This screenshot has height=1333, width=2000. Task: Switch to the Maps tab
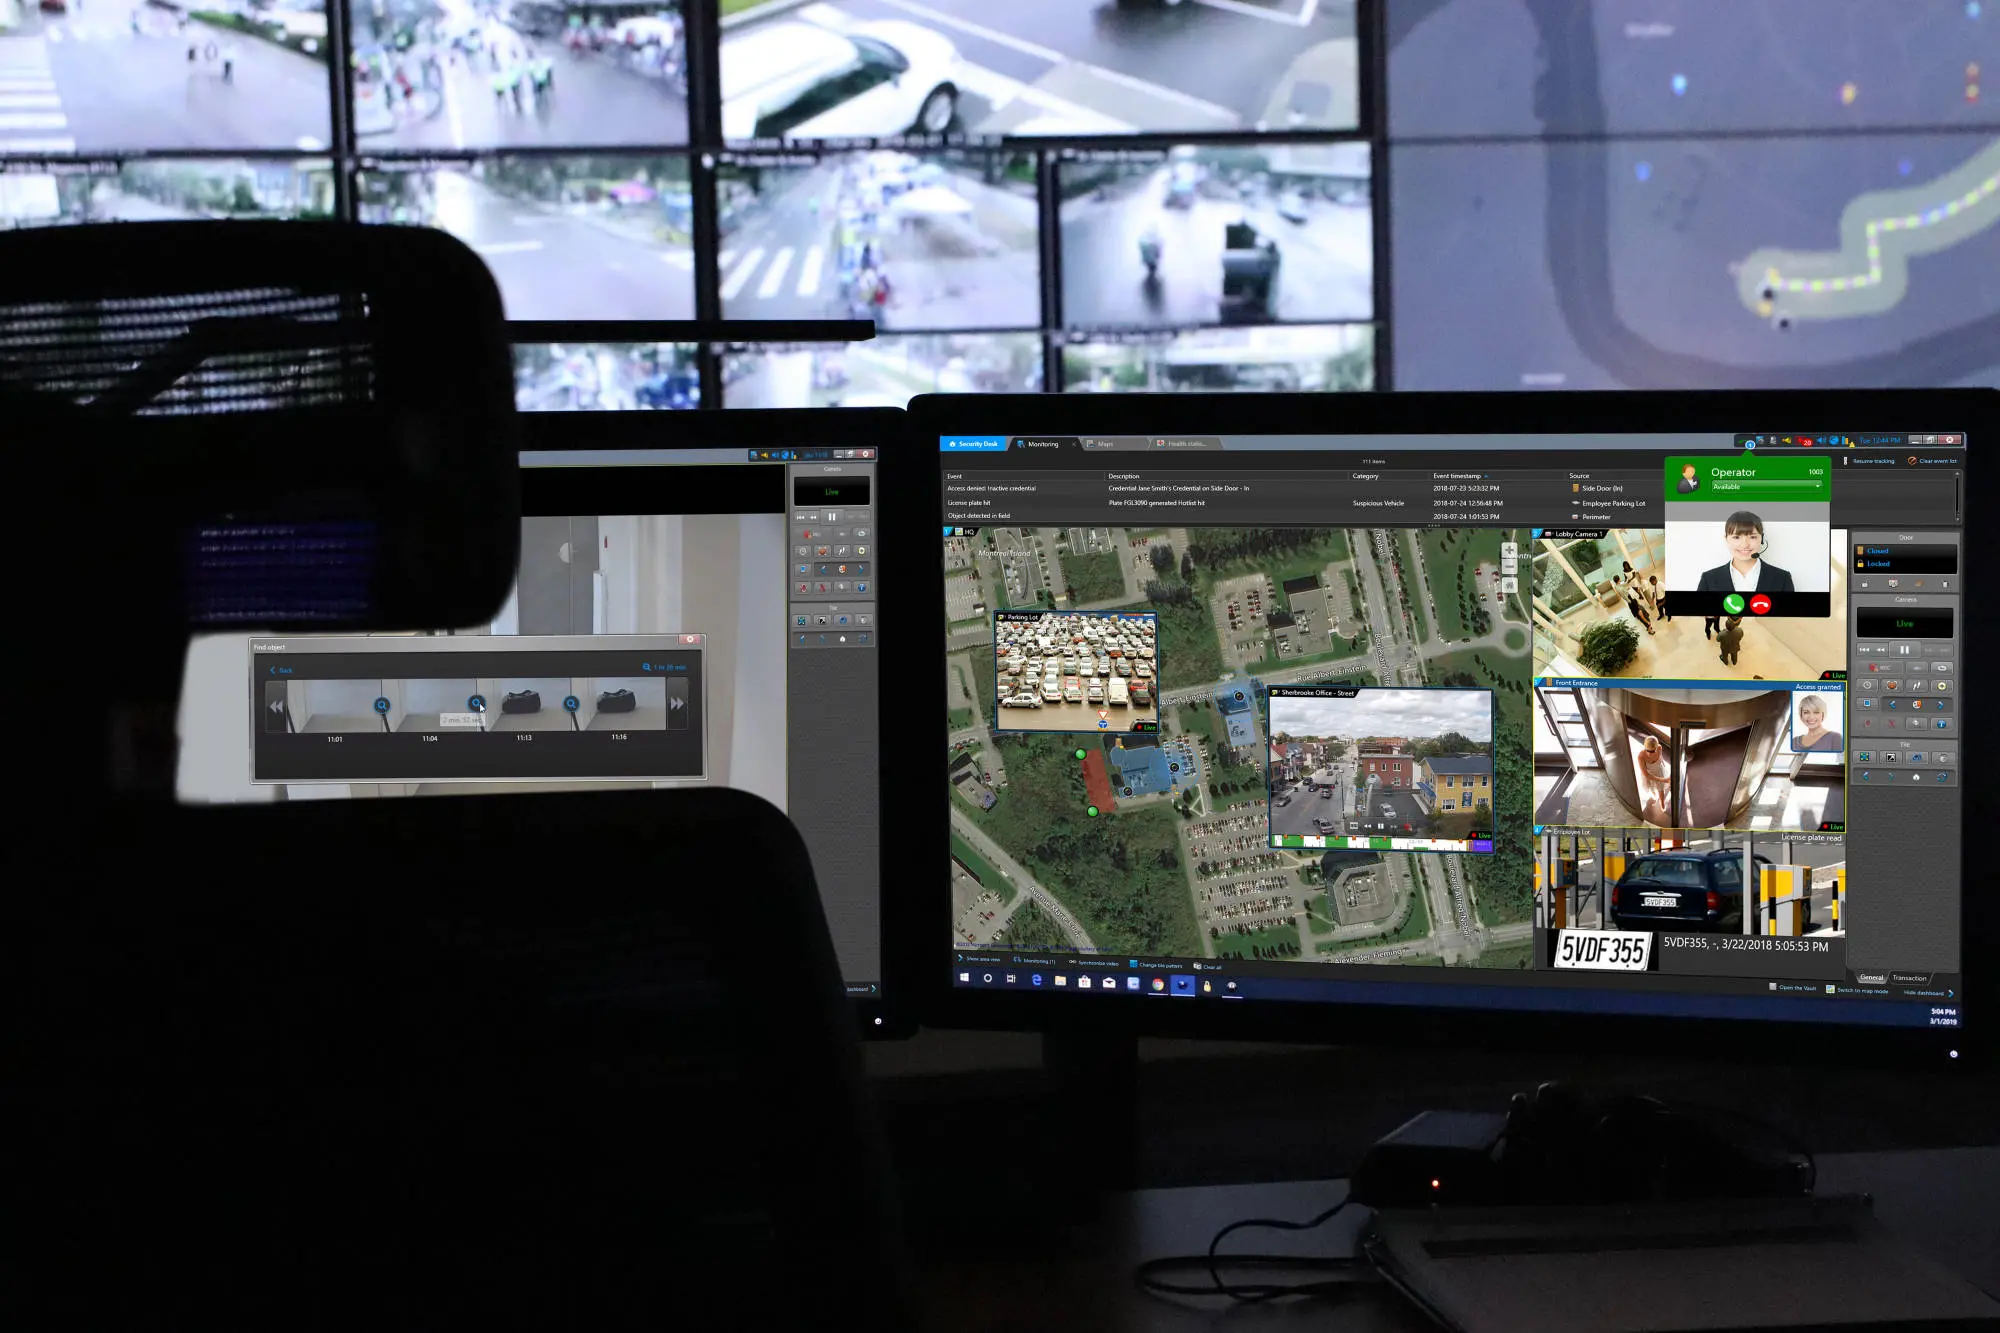1104,444
